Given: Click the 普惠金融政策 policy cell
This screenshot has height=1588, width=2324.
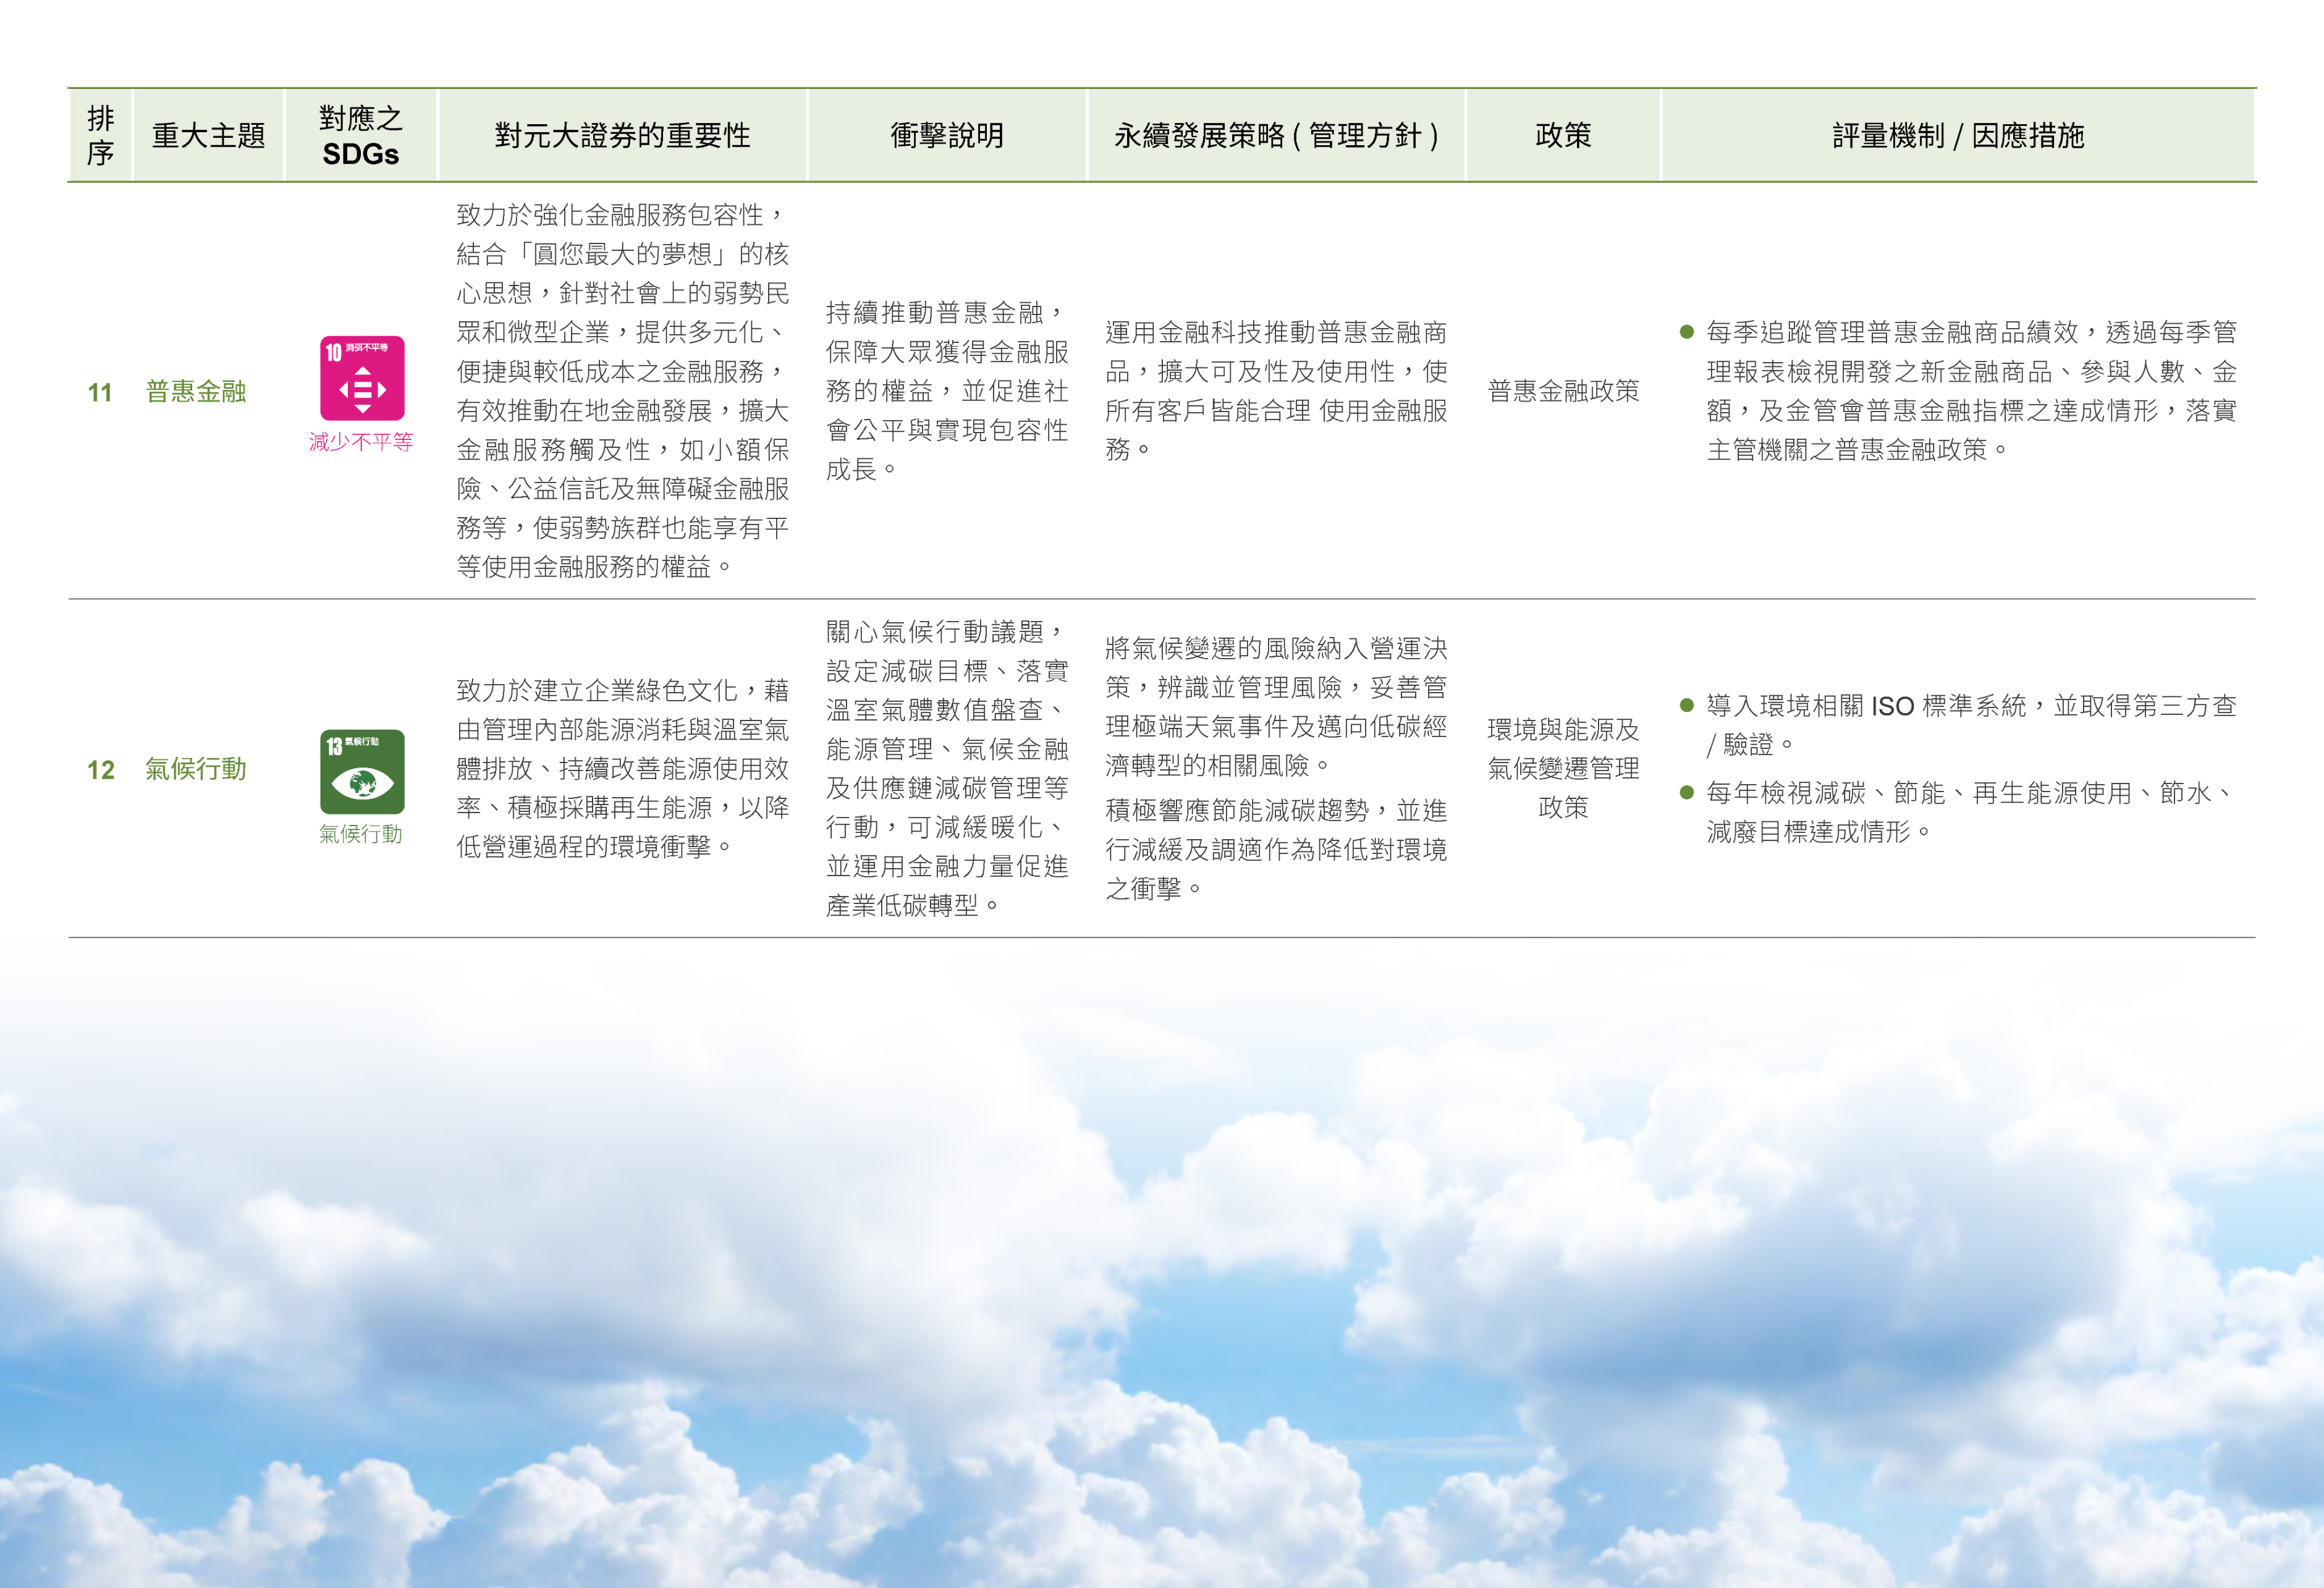Looking at the screenshot, I should [x=1563, y=391].
